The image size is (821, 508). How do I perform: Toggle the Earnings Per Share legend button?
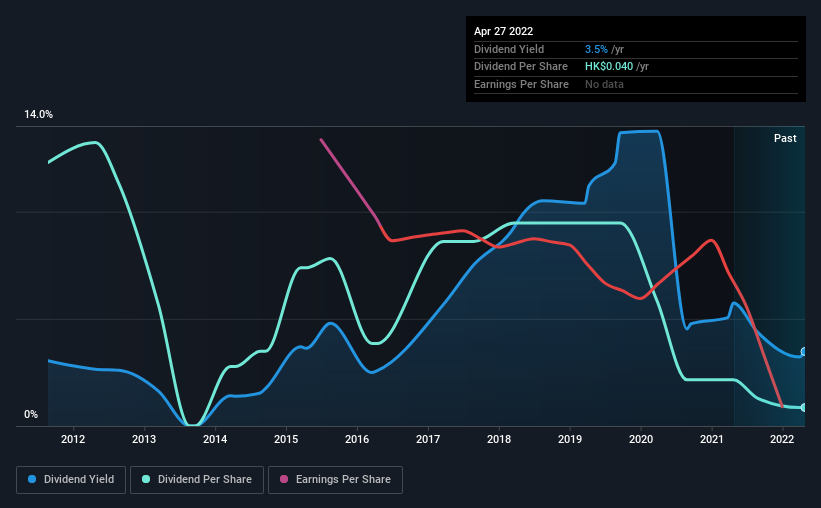coord(335,480)
